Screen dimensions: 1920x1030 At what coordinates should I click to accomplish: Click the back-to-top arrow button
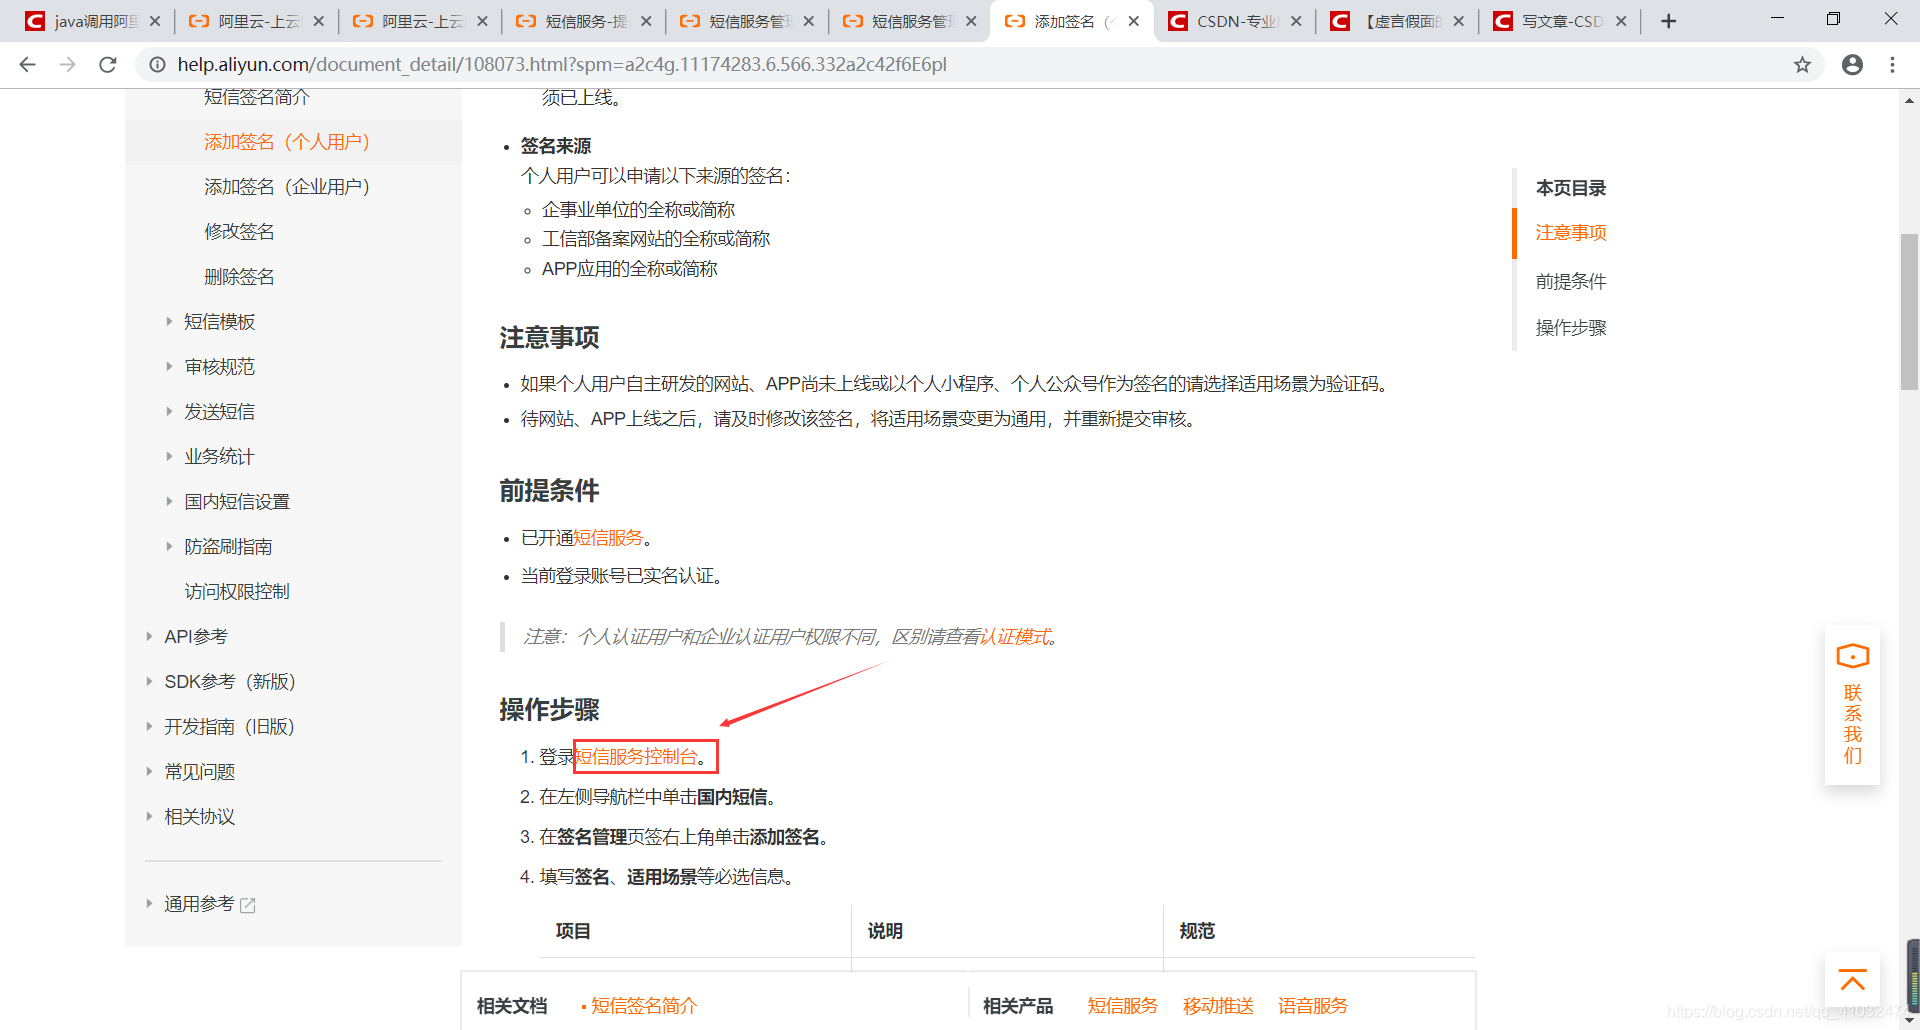click(1852, 980)
